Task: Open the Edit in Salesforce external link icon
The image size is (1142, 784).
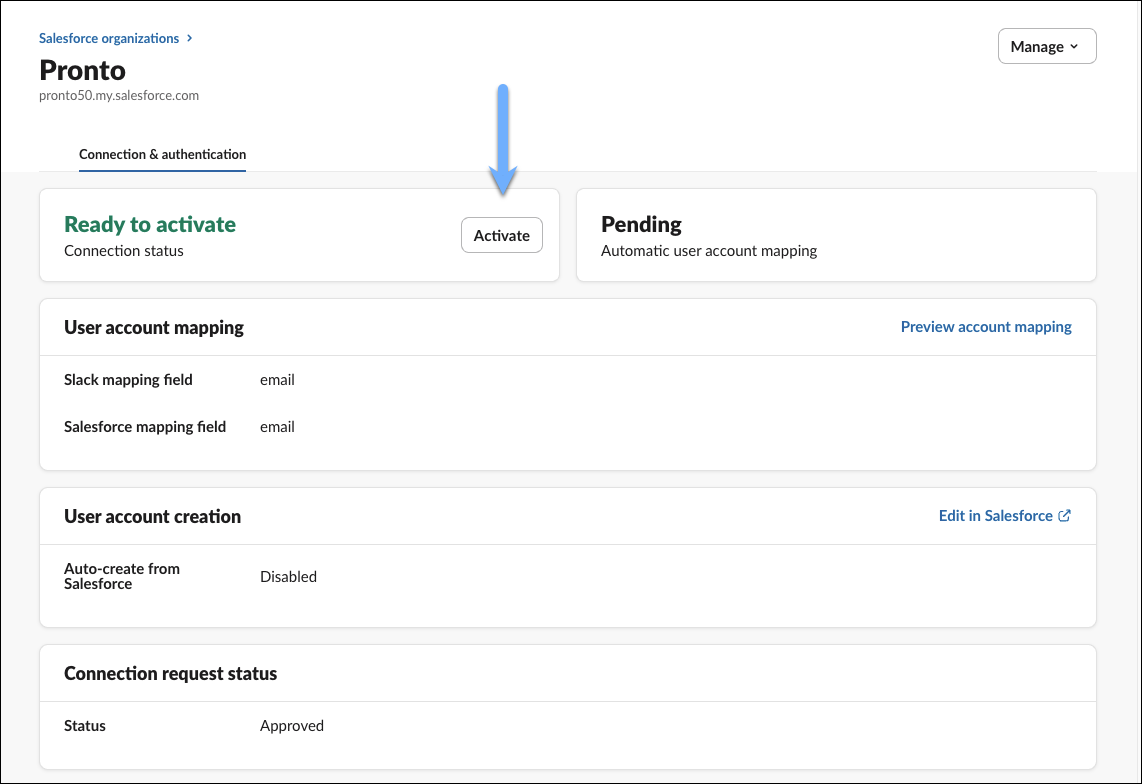Action: pyautogui.click(x=1065, y=515)
